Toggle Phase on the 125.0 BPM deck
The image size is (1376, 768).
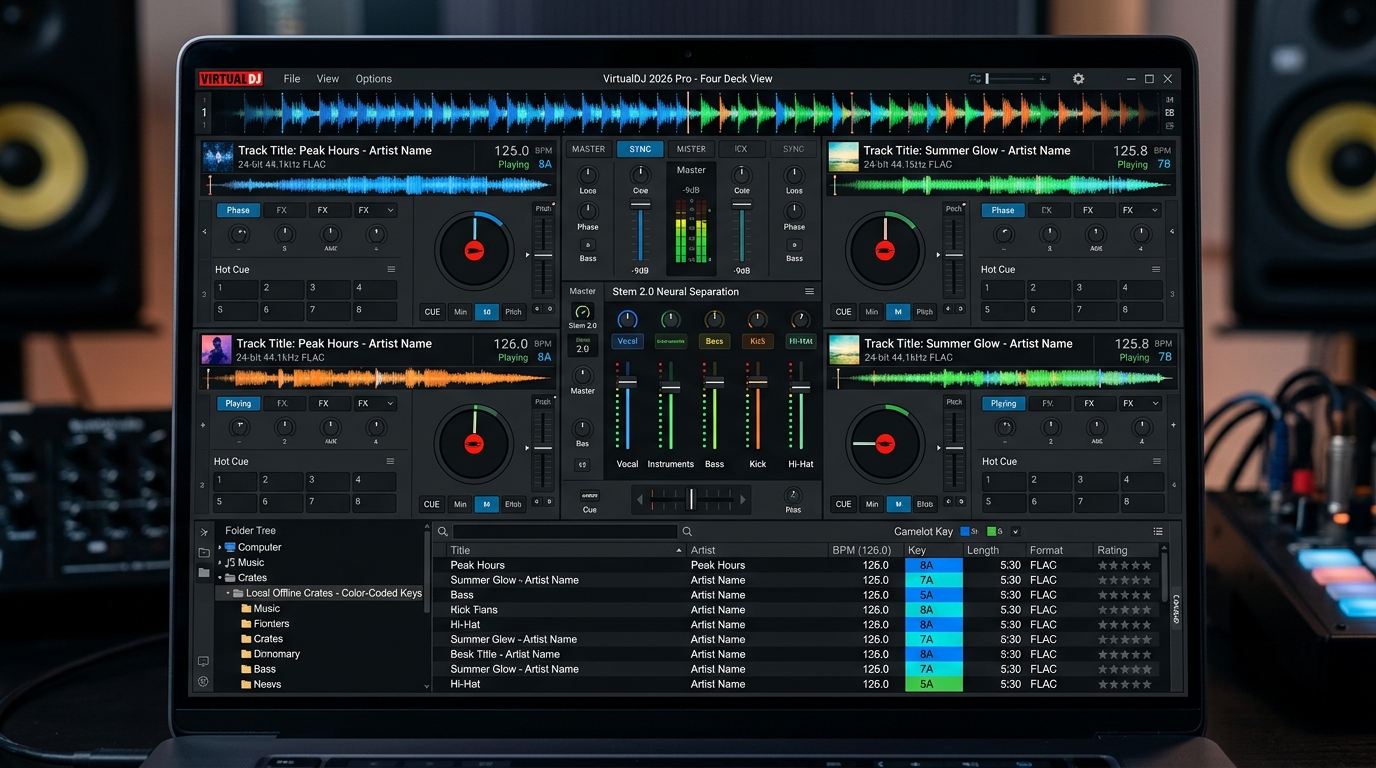238,210
